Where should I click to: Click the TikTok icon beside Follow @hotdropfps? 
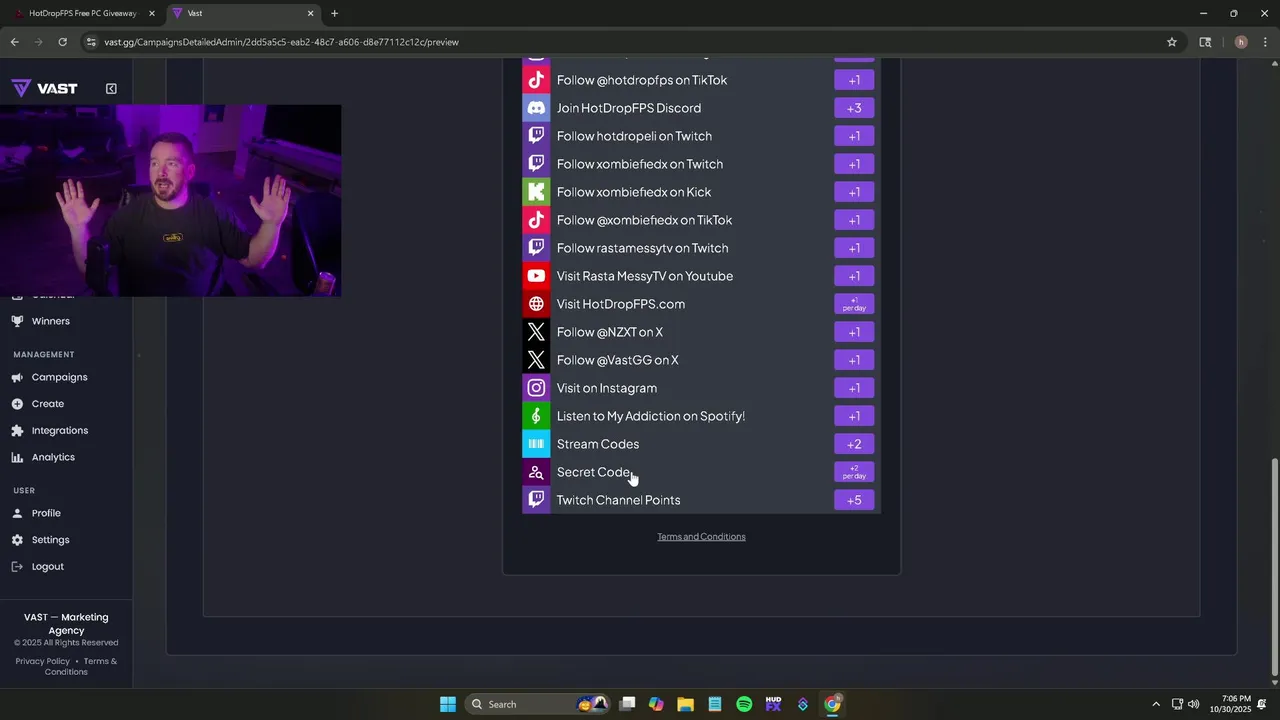[x=536, y=80]
